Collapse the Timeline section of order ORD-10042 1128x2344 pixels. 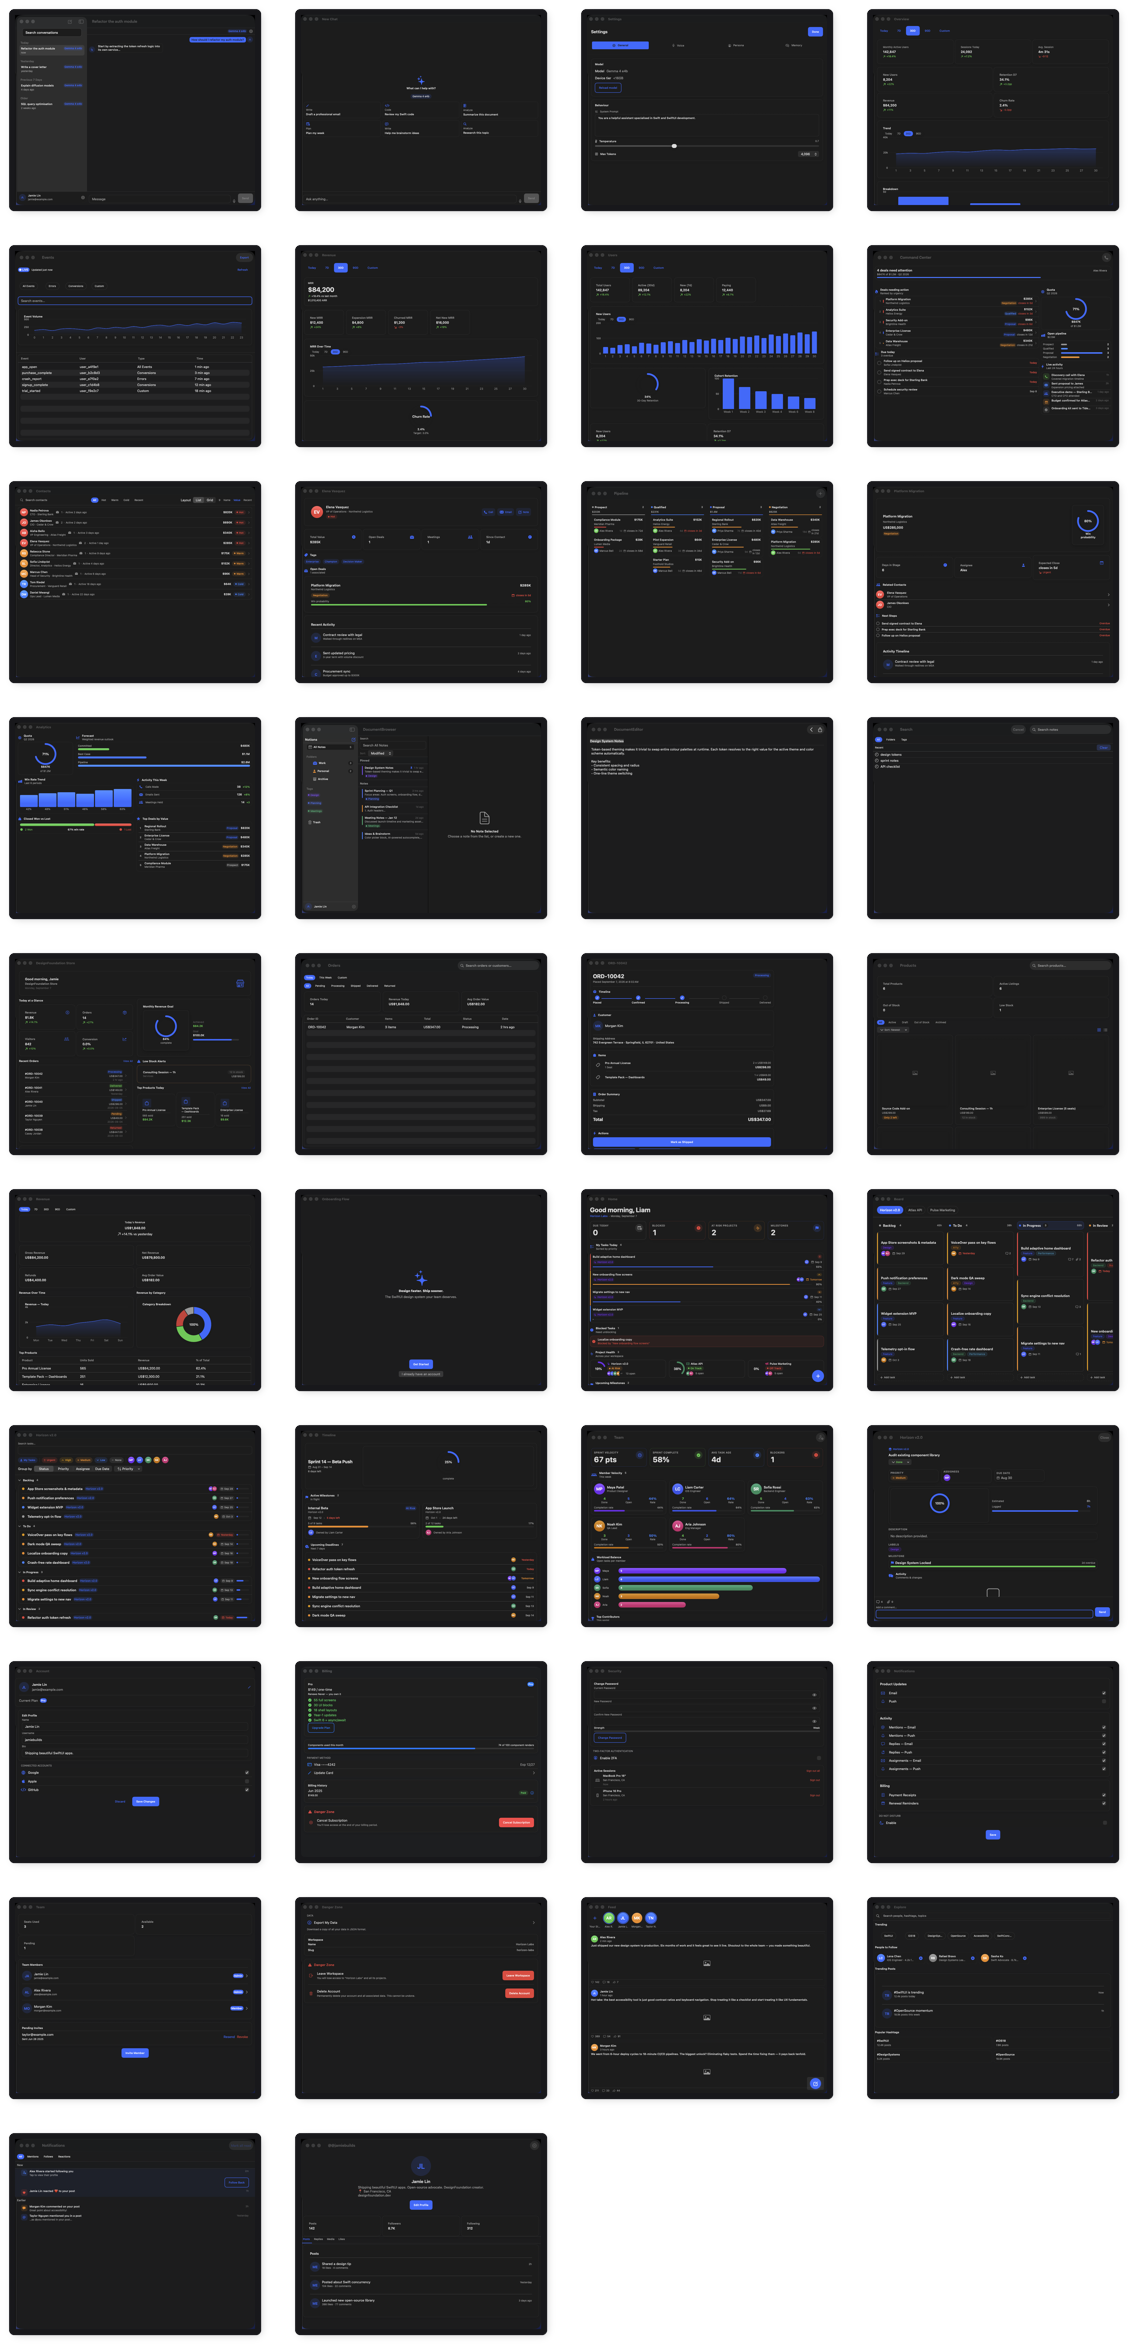click(x=603, y=991)
